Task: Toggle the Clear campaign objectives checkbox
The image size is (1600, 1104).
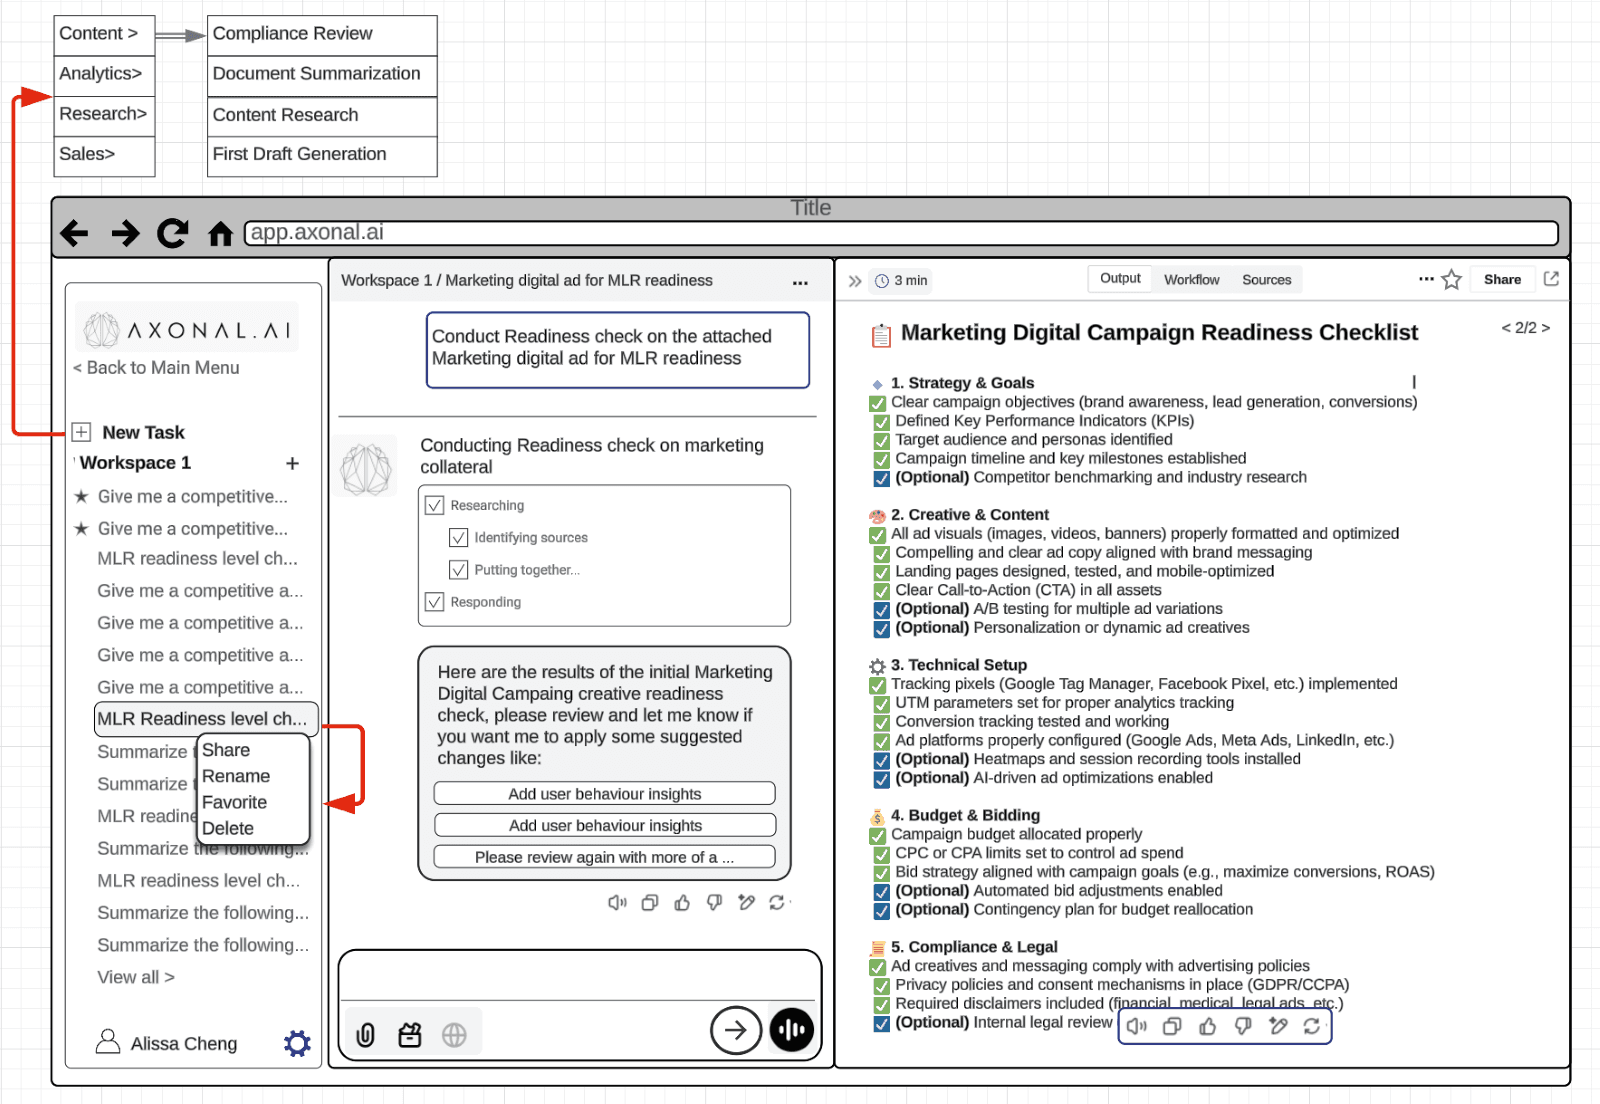Action: [877, 403]
